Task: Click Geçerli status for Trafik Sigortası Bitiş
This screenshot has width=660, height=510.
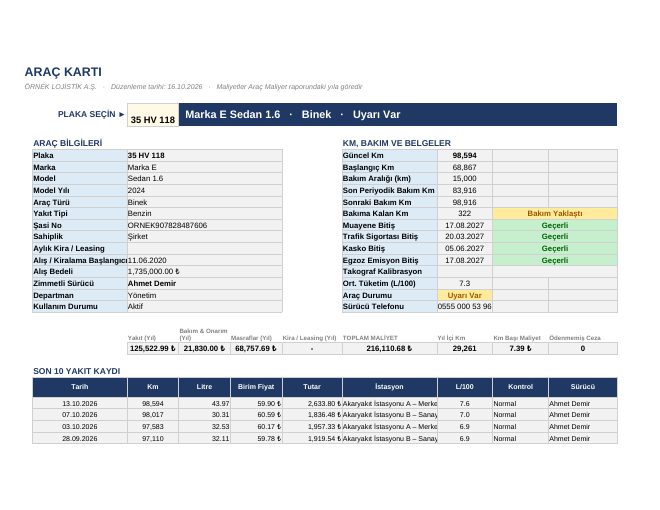Action: tap(555, 236)
